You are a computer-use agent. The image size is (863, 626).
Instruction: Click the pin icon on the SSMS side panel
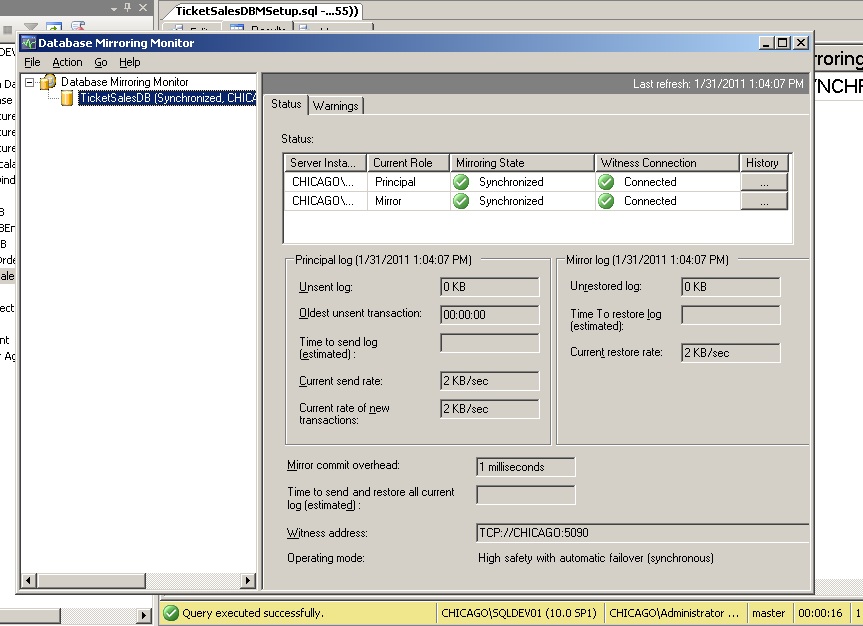coord(128,8)
